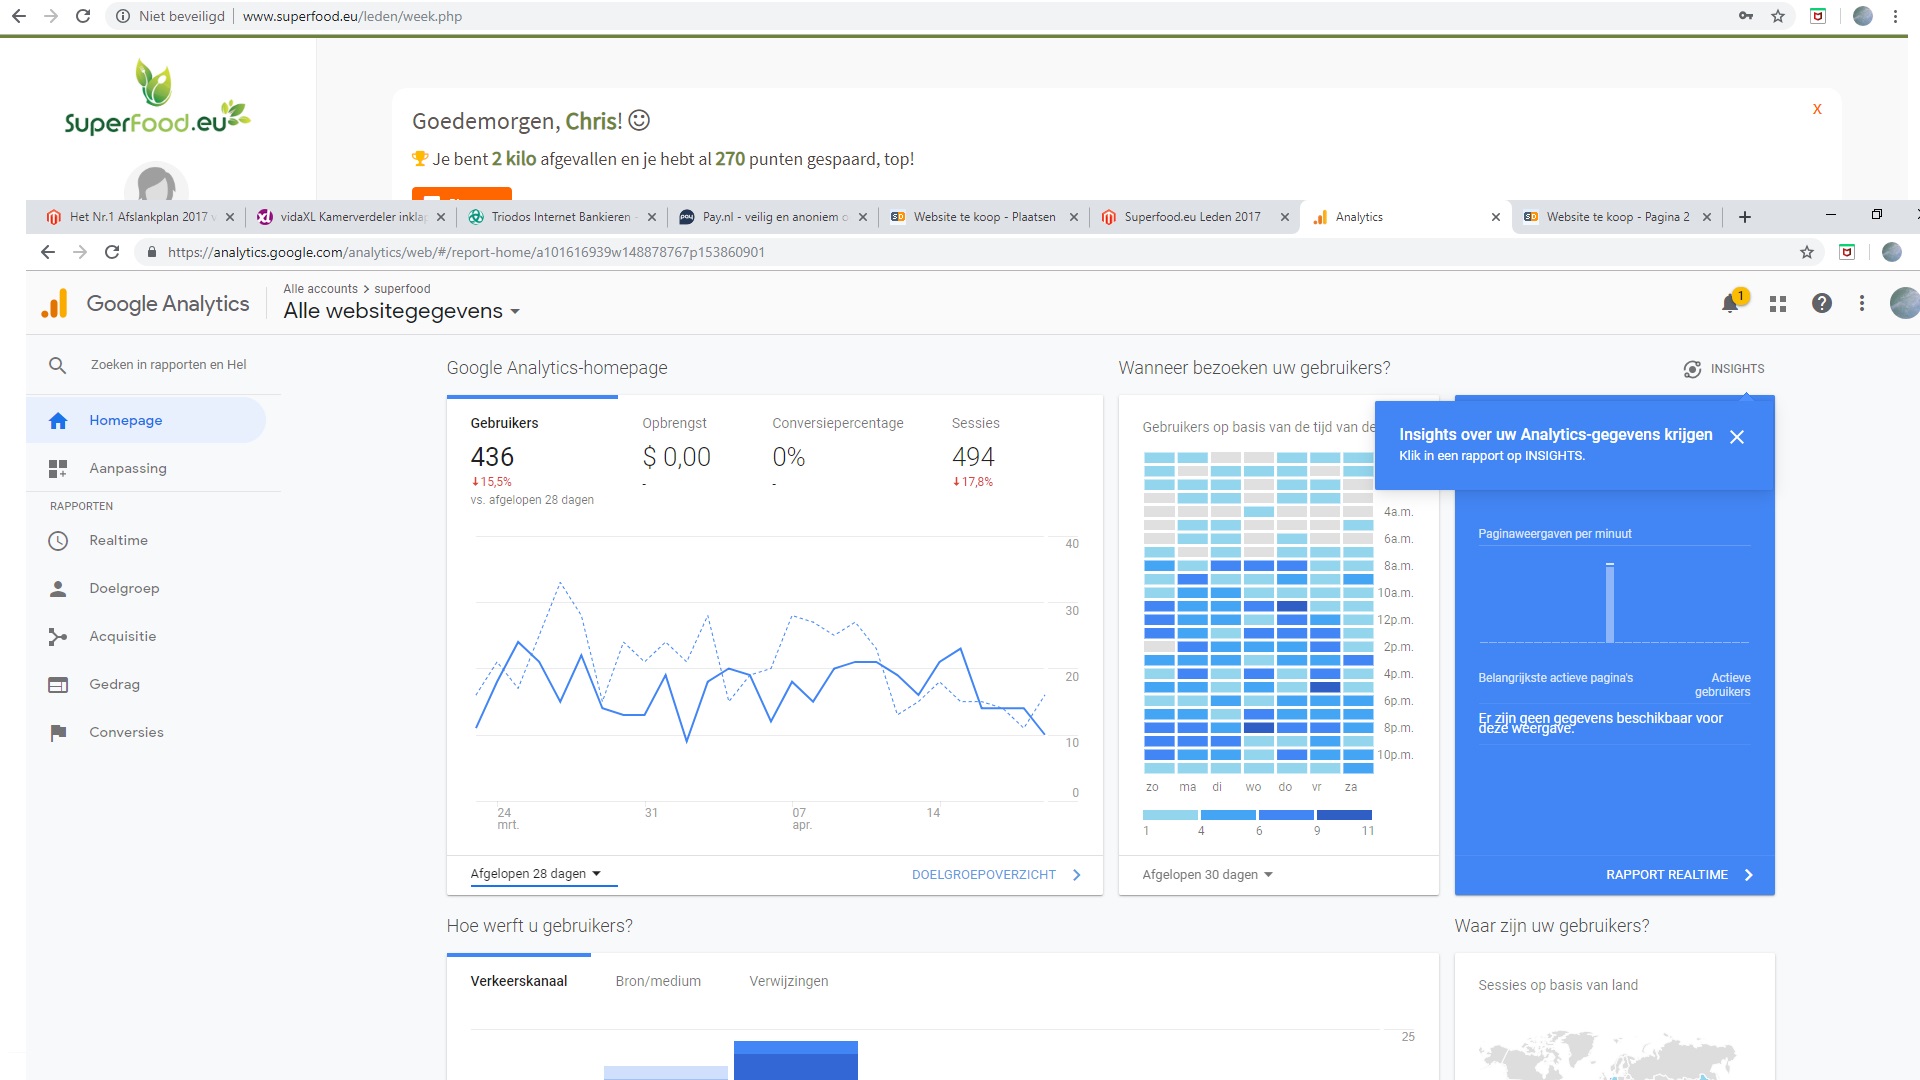Viewport: 1920px width, 1080px height.
Task: Switch to Het Nr.1 Afslankplan 2017 tab
Action: tap(138, 217)
